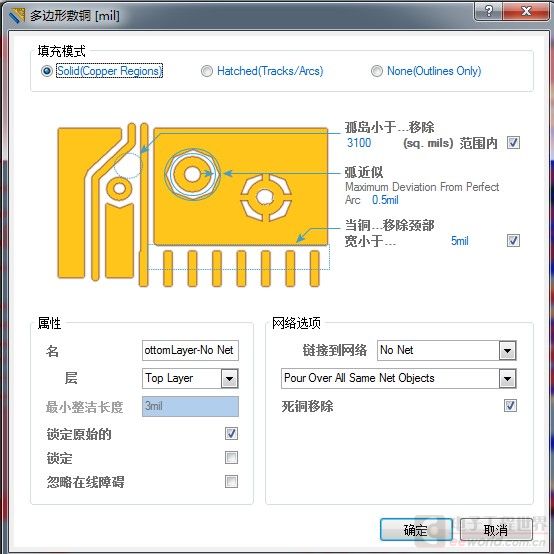
Task: Click the 确定 button
Action: (416, 530)
